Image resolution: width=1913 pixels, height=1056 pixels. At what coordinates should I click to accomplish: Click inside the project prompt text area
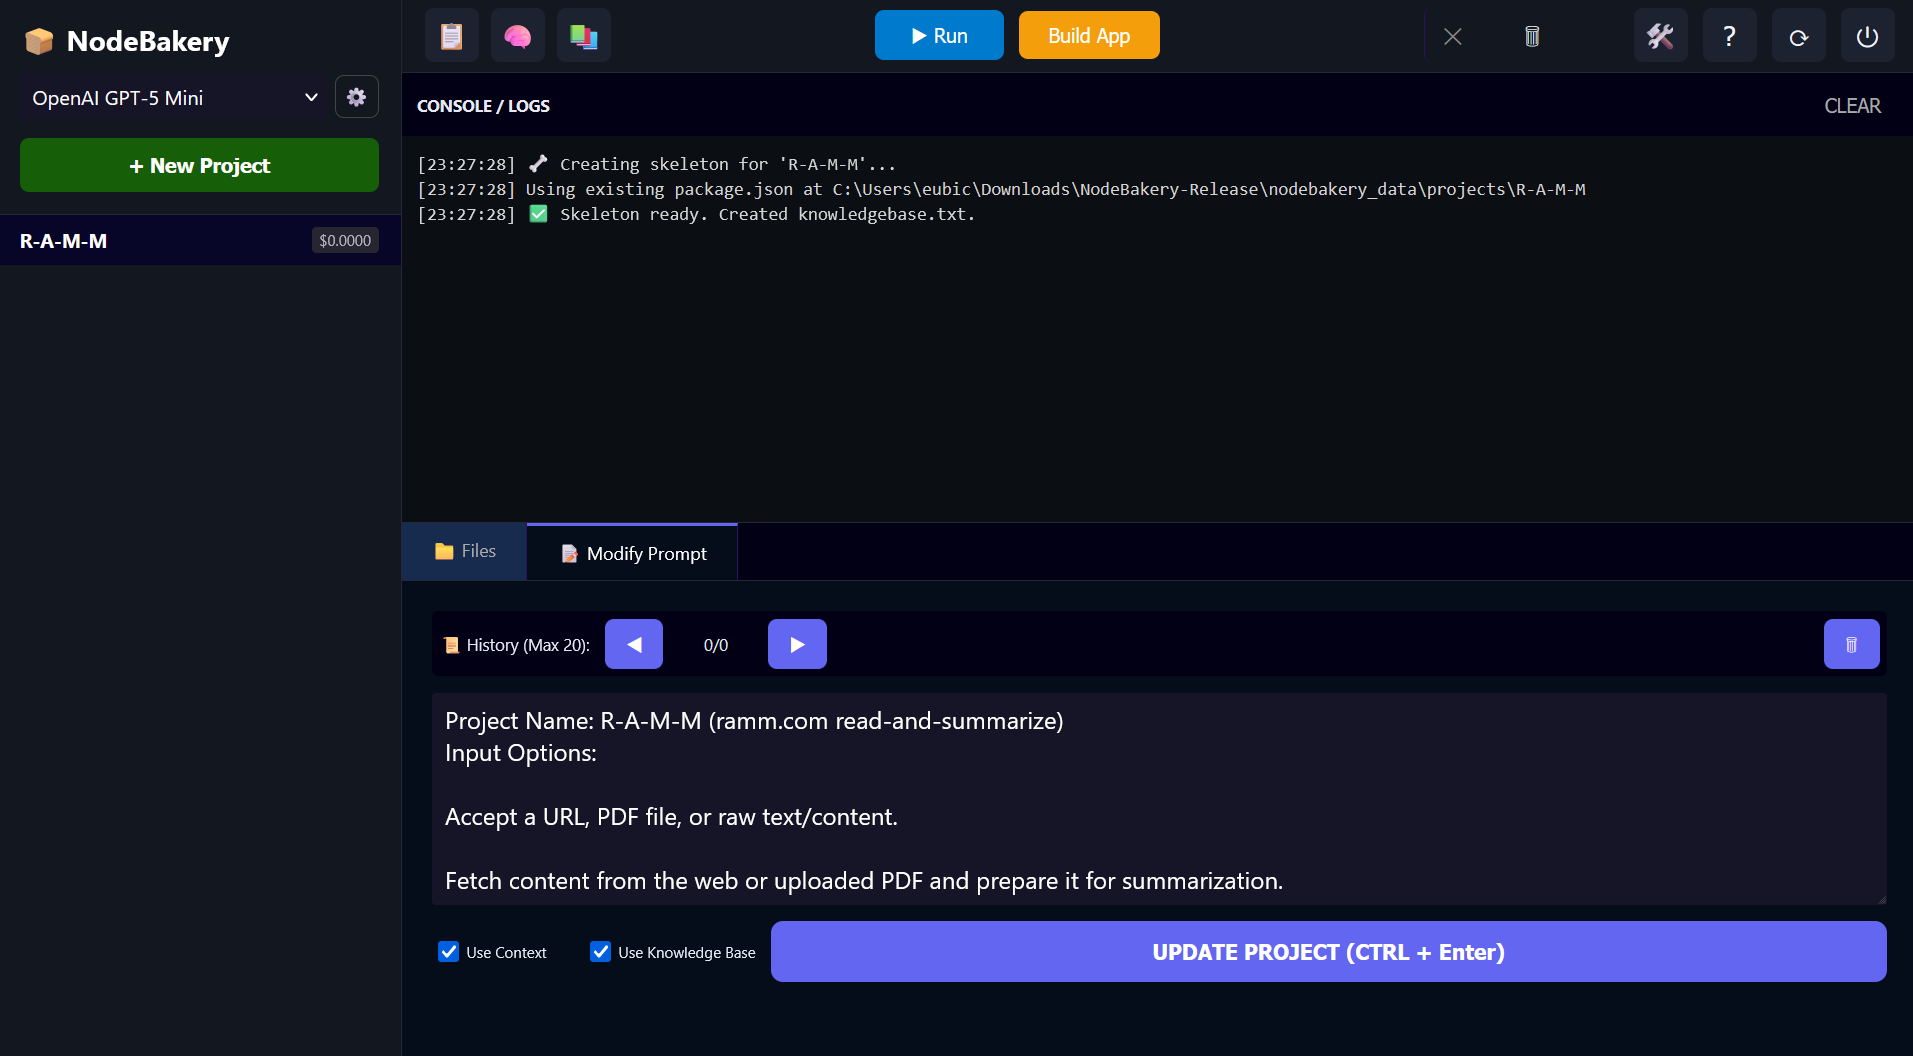[1158, 799]
